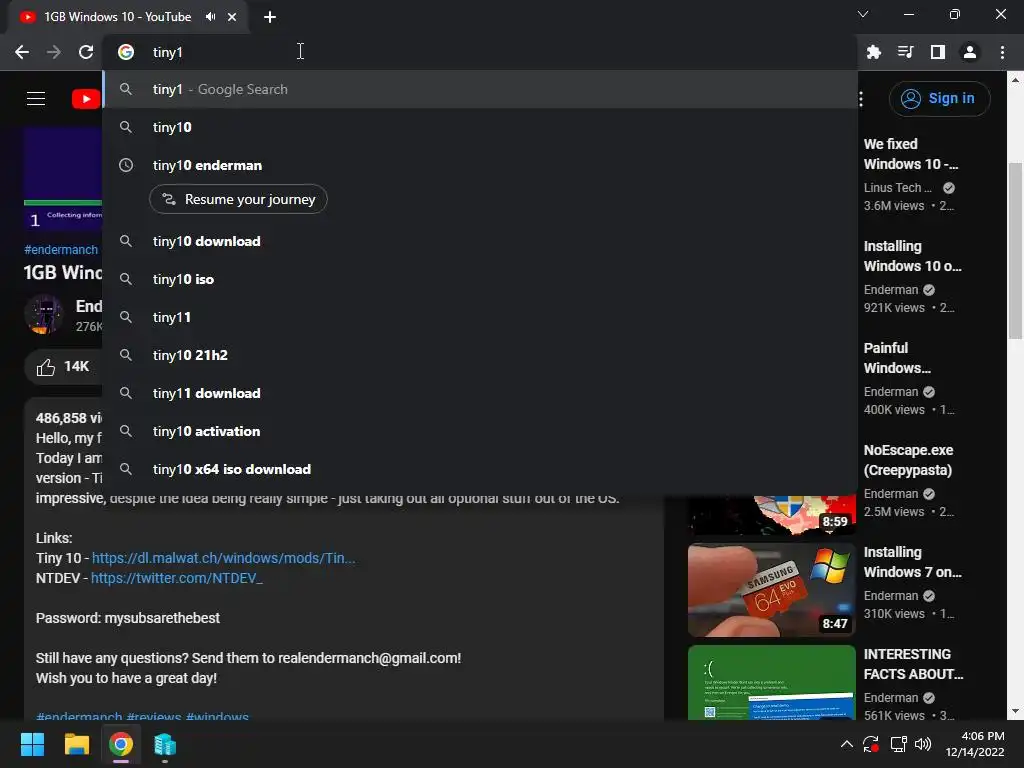This screenshot has height=768, width=1024.
Task: Choose the 'tiny11' suggestion
Action: [x=480, y=317]
